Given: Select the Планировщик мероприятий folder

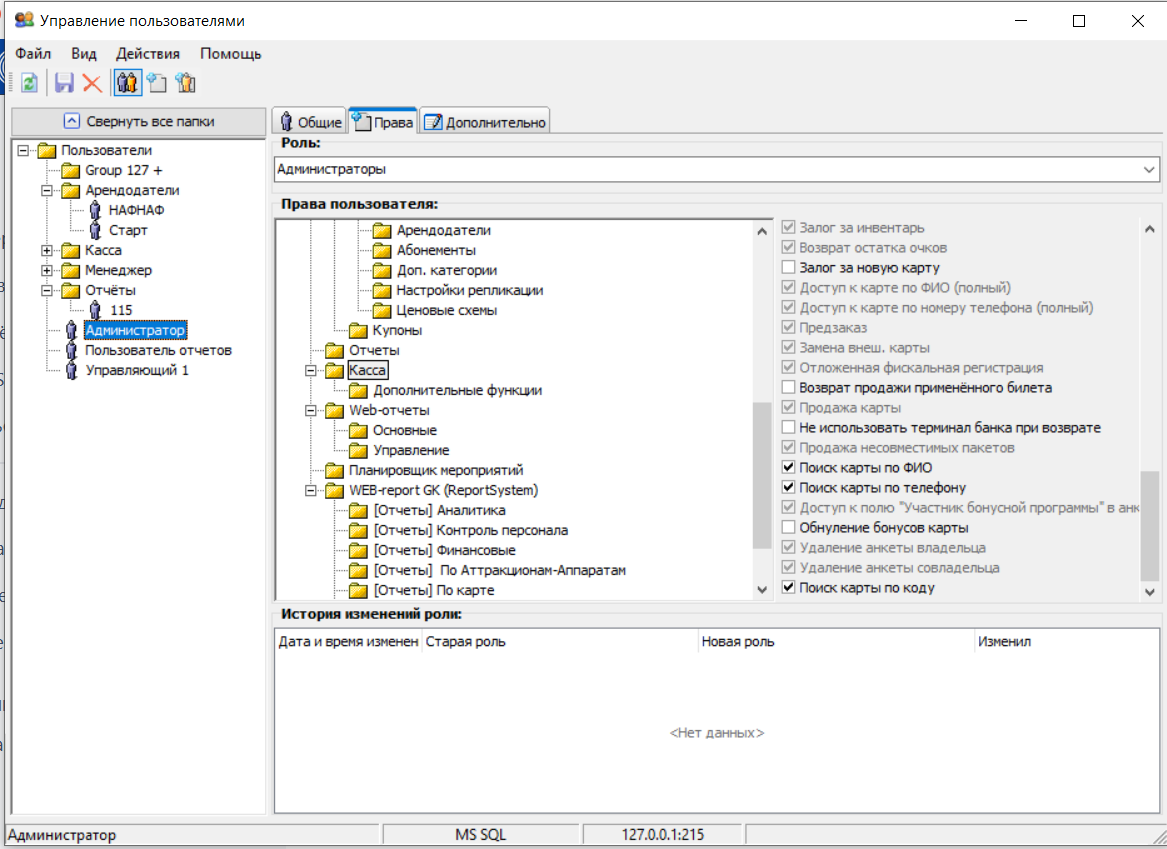Looking at the screenshot, I should click(435, 470).
